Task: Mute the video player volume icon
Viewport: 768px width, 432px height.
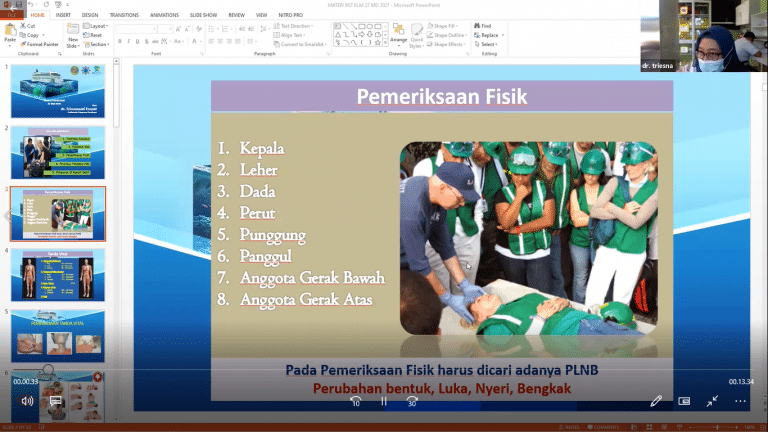Action: 27,401
